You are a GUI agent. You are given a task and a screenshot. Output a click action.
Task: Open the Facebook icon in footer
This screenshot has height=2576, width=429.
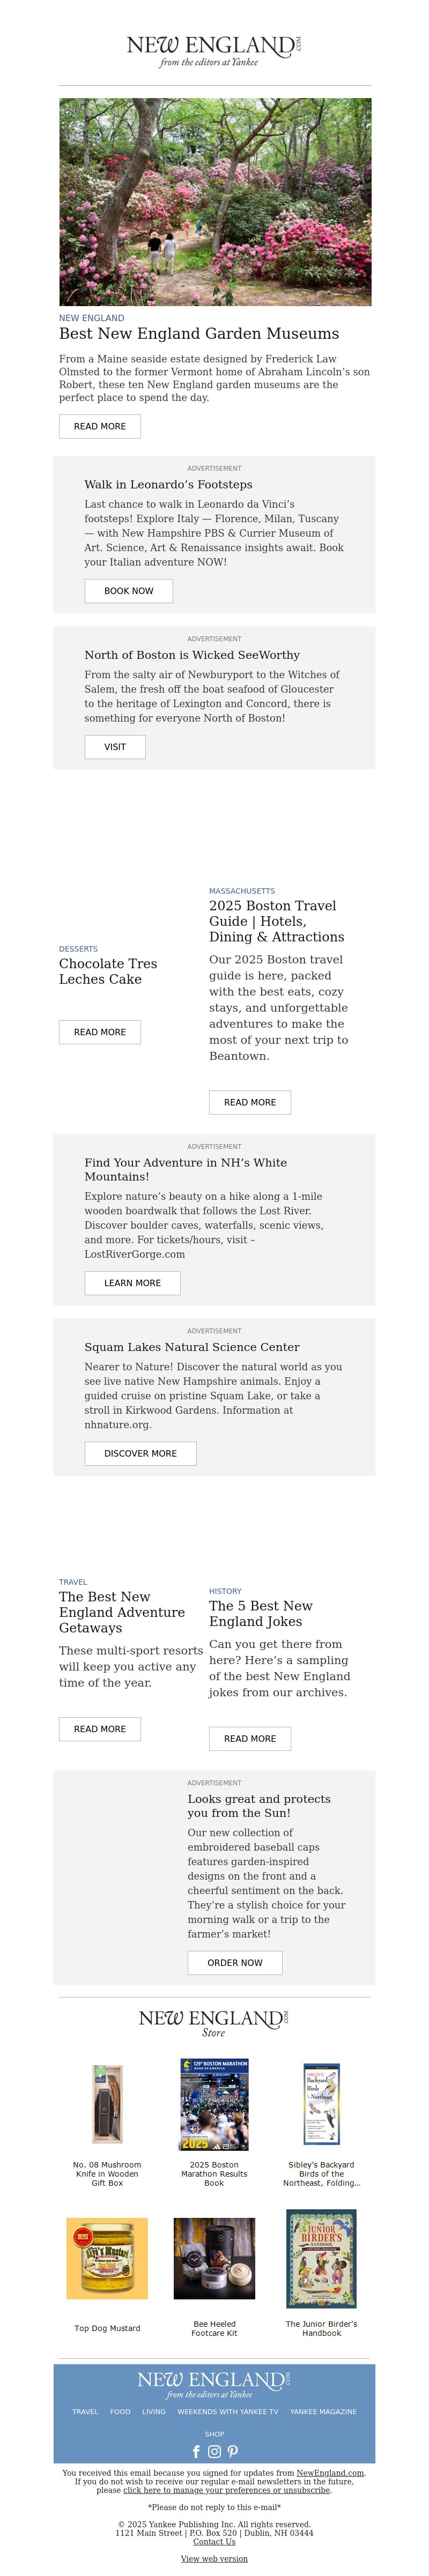[x=196, y=2451]
